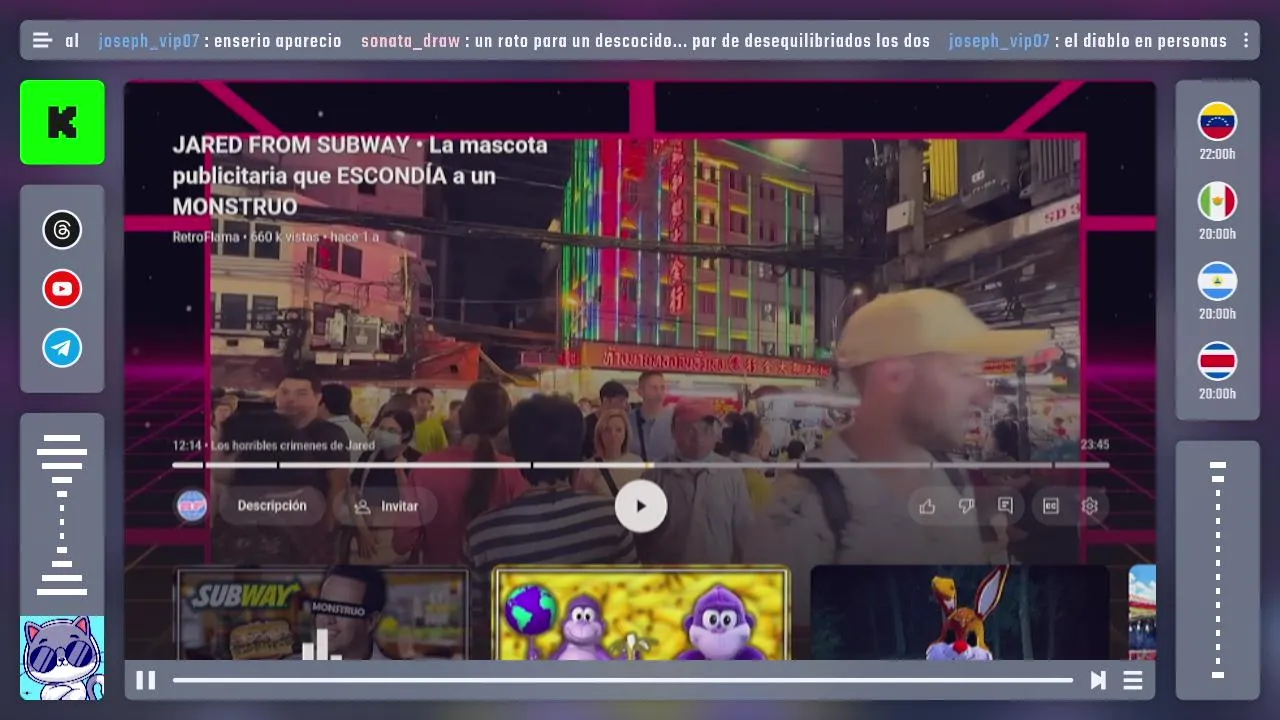Open the Descripción button
Screen dimensions: 1280x720
point(272,506)
